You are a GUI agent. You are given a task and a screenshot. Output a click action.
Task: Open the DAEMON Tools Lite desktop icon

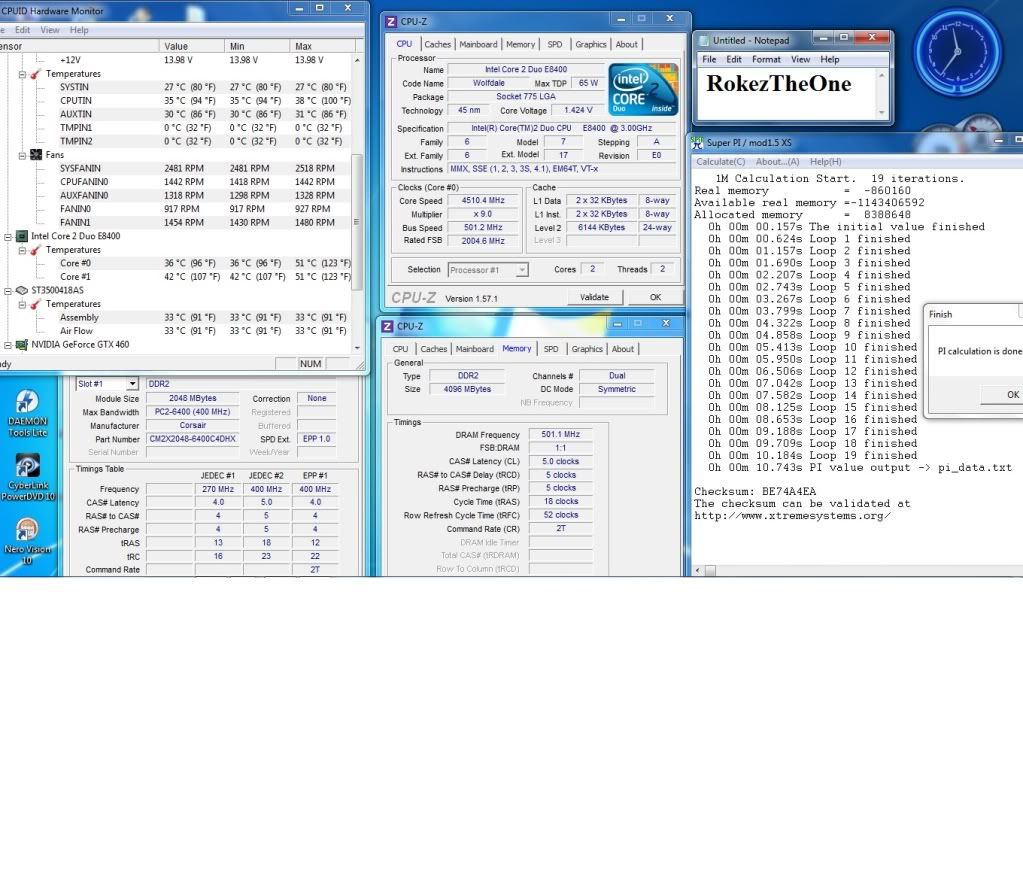tap(27, 412)
